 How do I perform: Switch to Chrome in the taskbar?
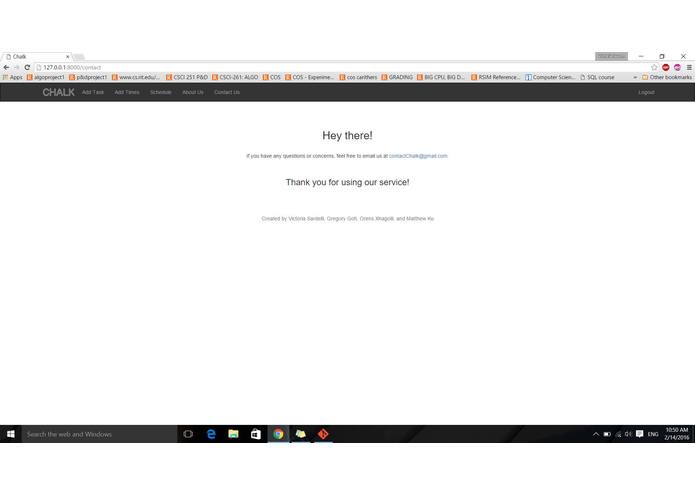click(x=278, y=434)
